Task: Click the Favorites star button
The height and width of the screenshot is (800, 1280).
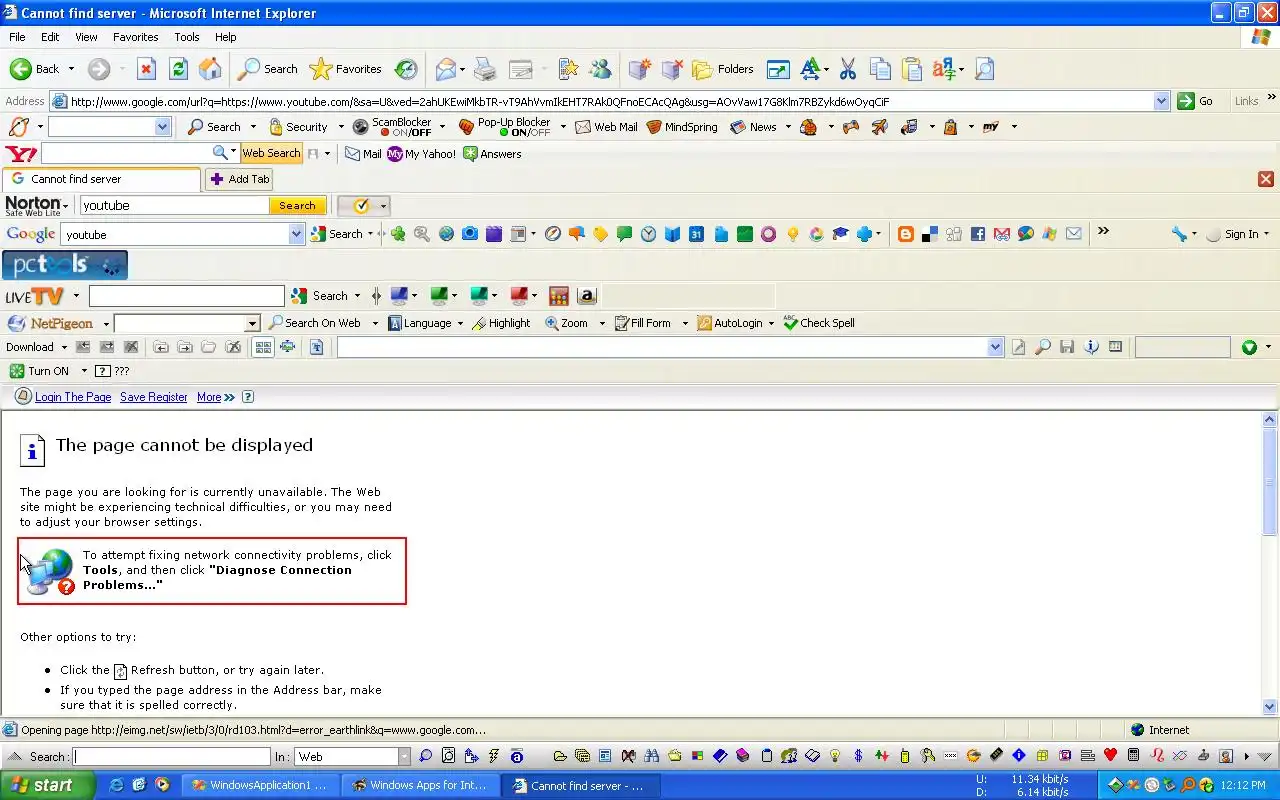Action: (346, 69)
